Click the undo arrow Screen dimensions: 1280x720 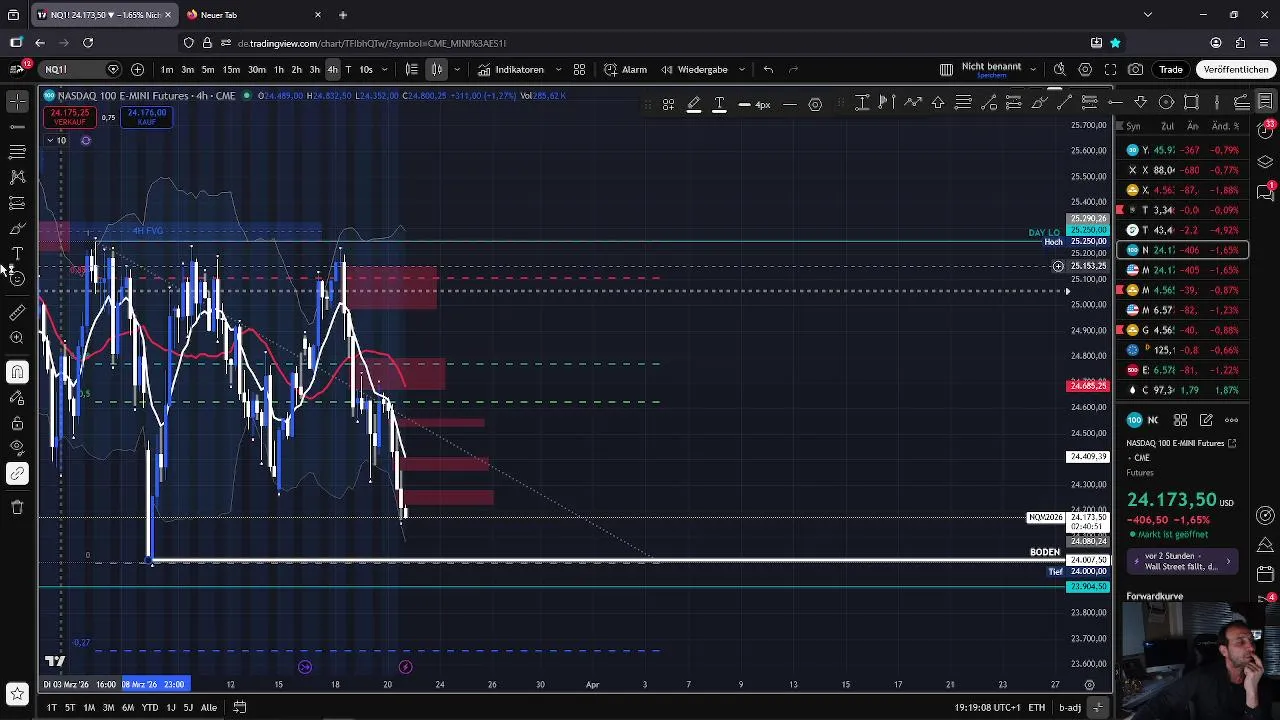tap(768, 69)
